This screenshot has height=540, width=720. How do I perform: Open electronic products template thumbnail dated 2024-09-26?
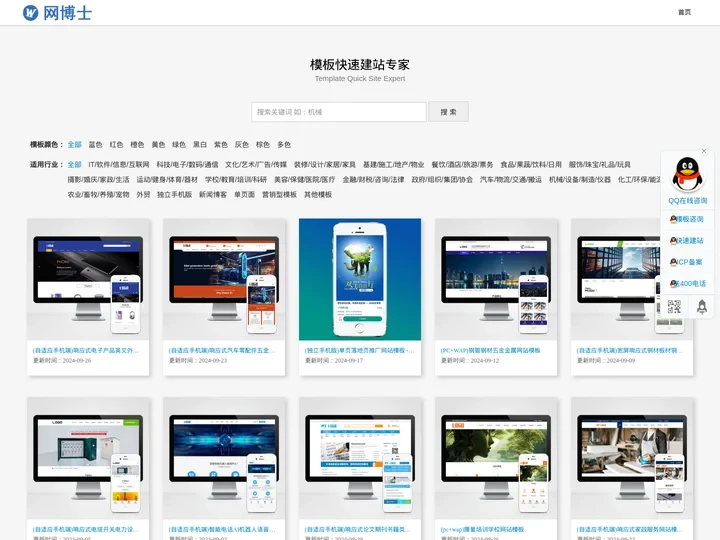coord(88,279)
